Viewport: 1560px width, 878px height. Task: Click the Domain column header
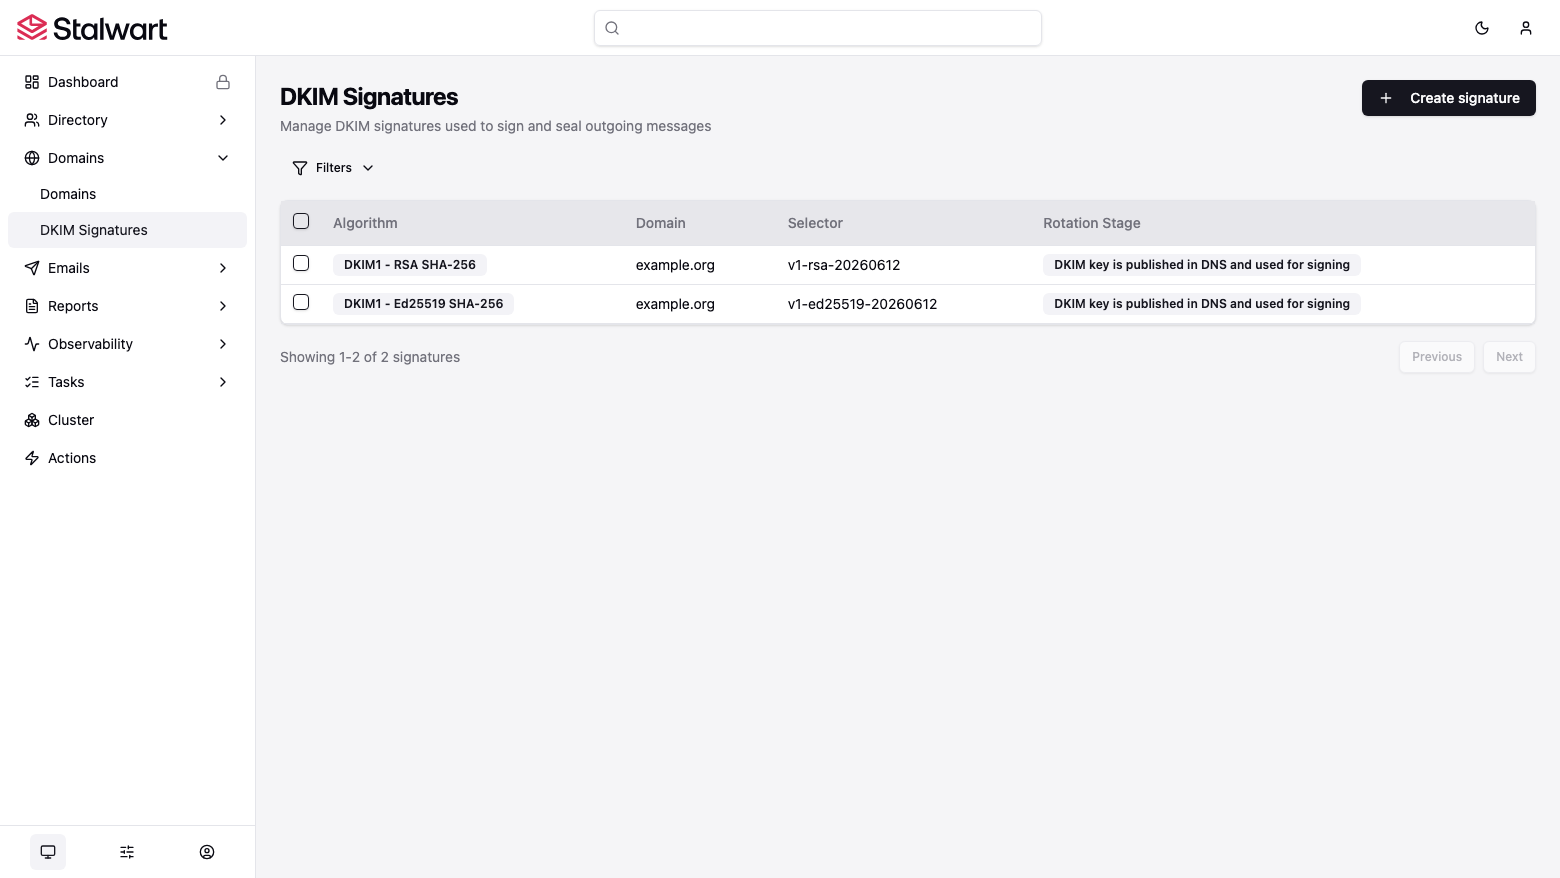click(x=661, y=223)
